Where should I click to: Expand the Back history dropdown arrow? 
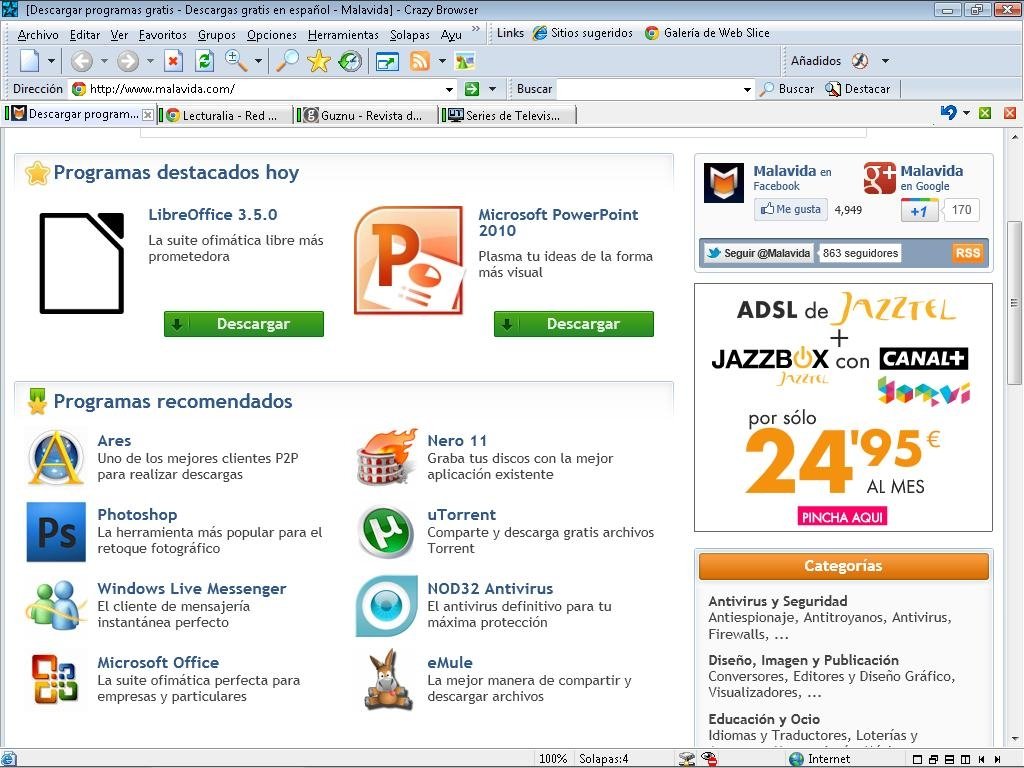point(104,61)
